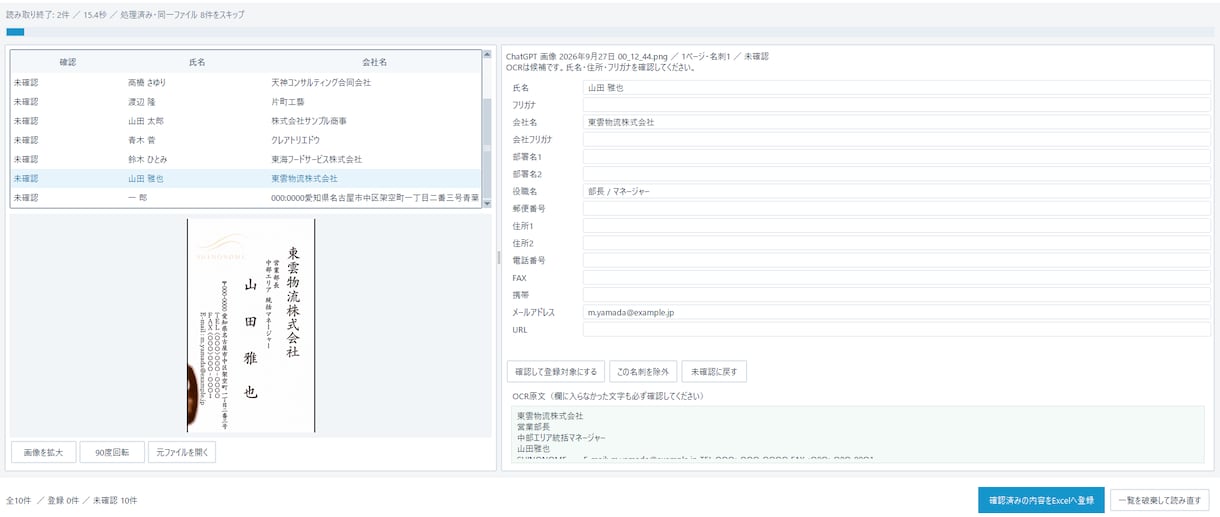Register confirmed data with 確認済みの内容をExcelへ登録
Screen dimensions: 1220x517
pos(1041,500)
